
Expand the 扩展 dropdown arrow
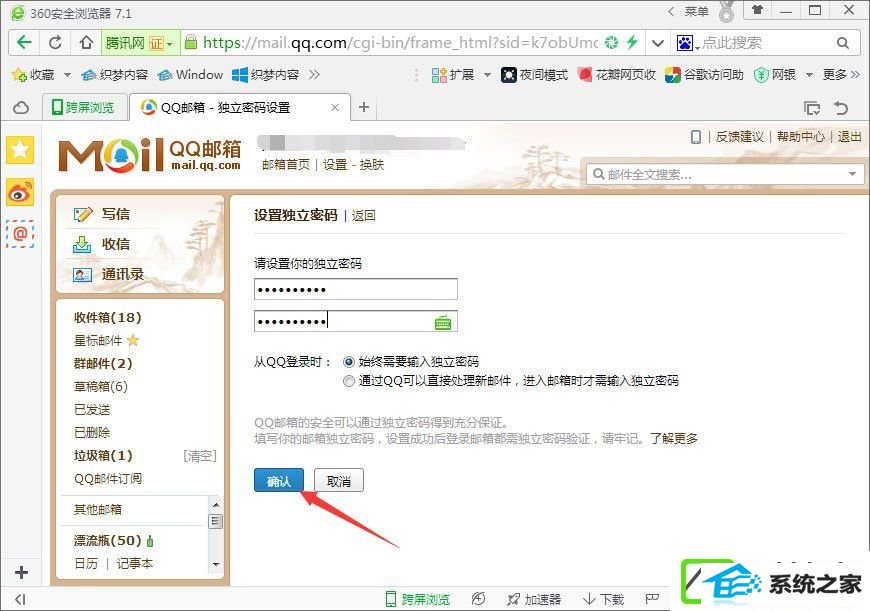click(487, 74)
